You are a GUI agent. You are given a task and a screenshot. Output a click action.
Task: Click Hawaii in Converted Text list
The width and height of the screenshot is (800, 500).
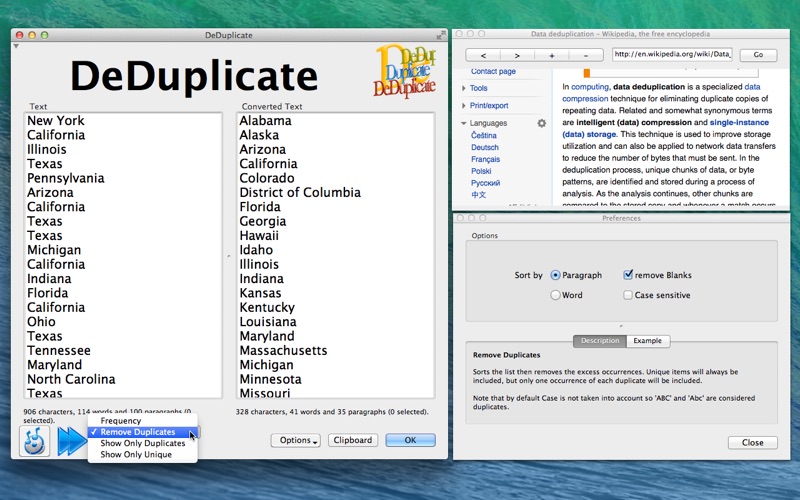259,236
